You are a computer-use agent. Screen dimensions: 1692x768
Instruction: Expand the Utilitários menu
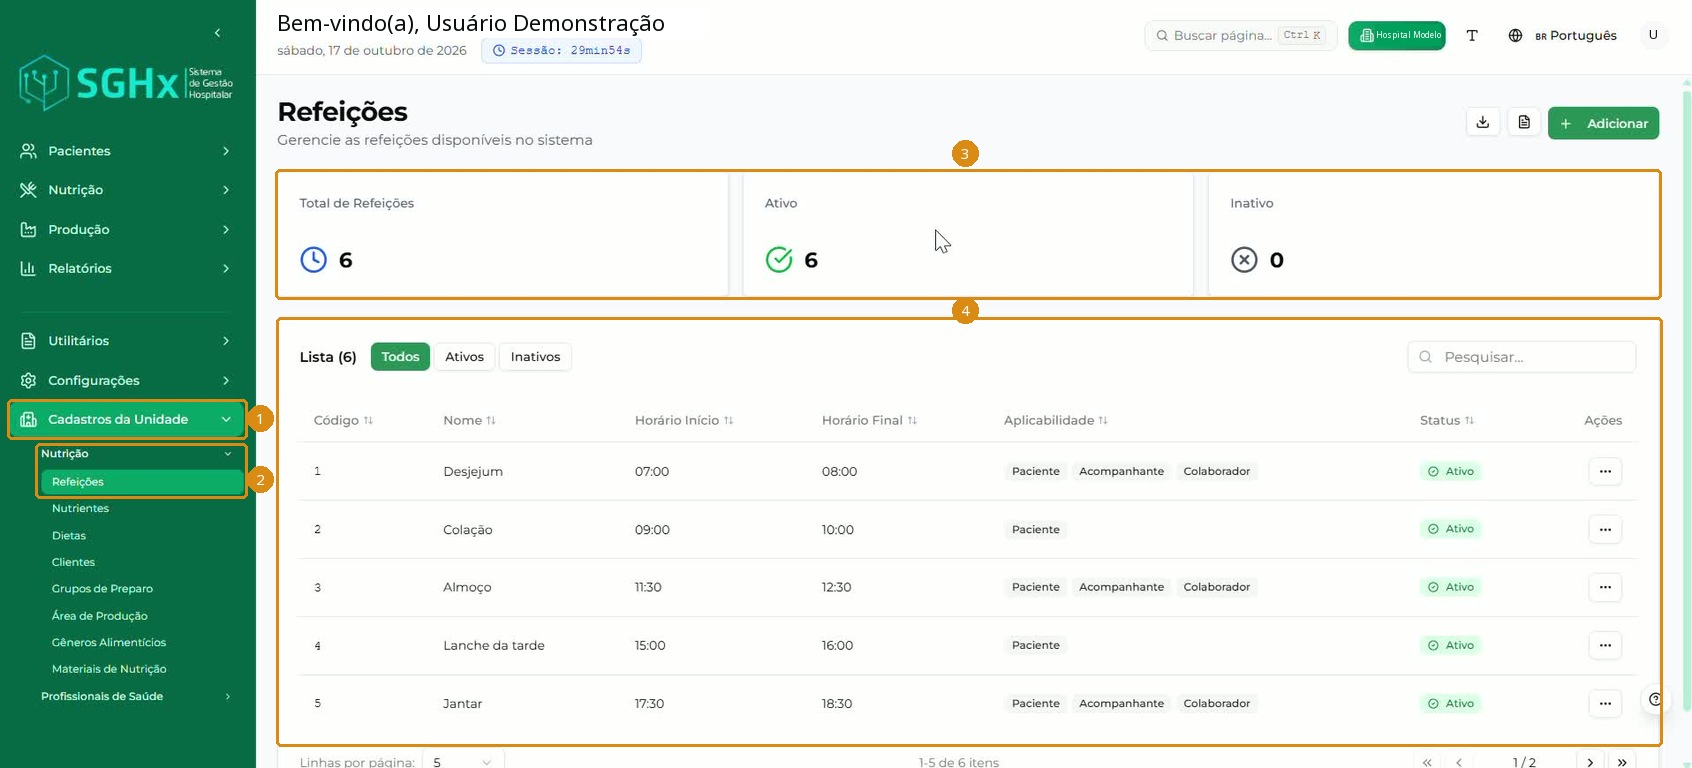pos(126,341)
